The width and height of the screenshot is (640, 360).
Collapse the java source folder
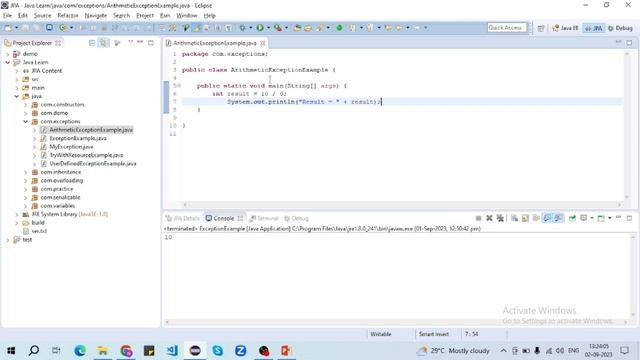coord(16,96)
